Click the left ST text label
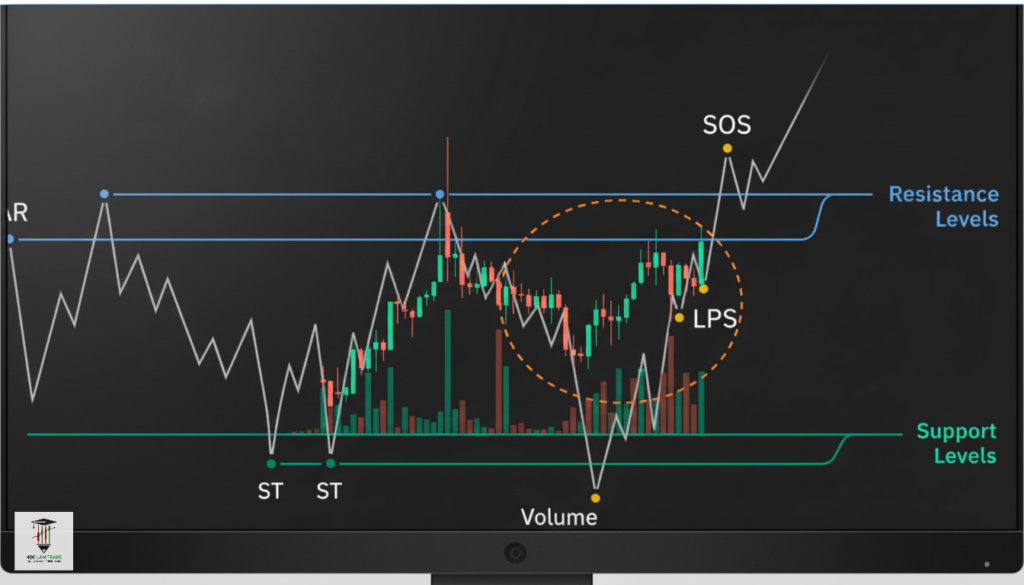This screenshot has height=585, width=1024. pos(271,491)
